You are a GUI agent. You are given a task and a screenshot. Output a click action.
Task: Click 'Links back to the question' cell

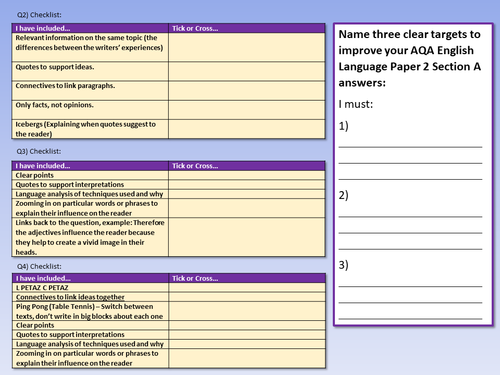(90, 237)
